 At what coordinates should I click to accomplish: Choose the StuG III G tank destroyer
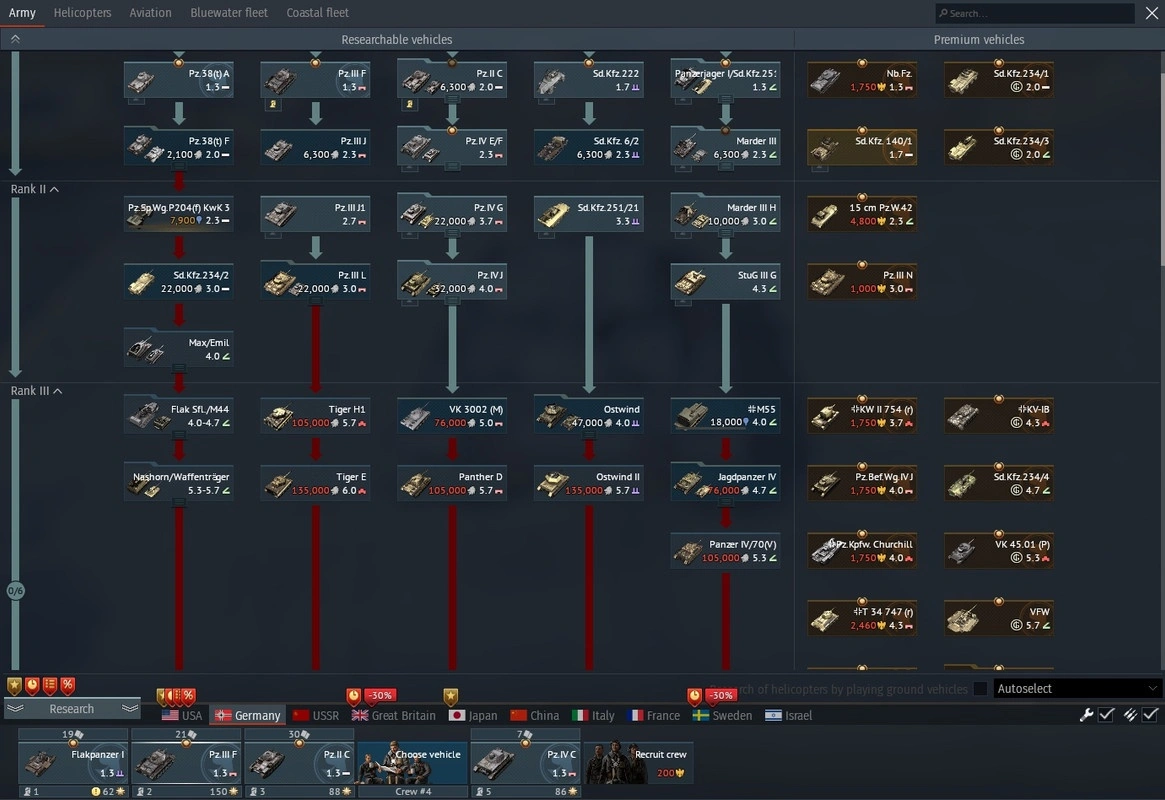[x=725, y=282]
